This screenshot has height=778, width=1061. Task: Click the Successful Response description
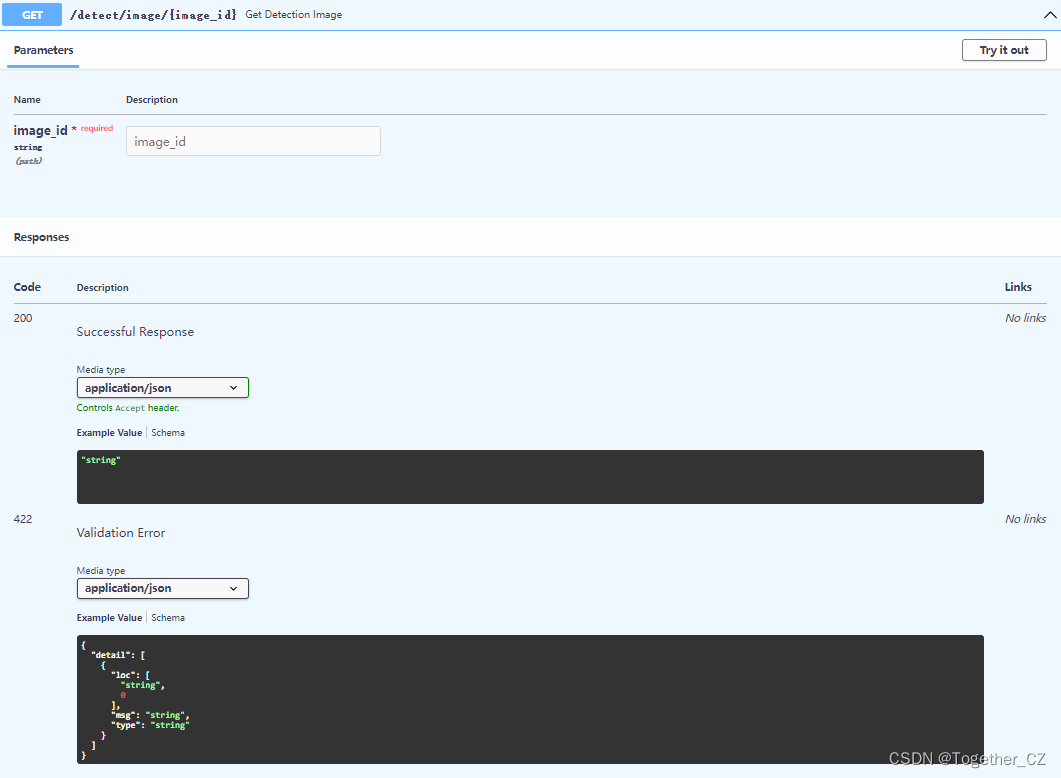coord(135,331)
